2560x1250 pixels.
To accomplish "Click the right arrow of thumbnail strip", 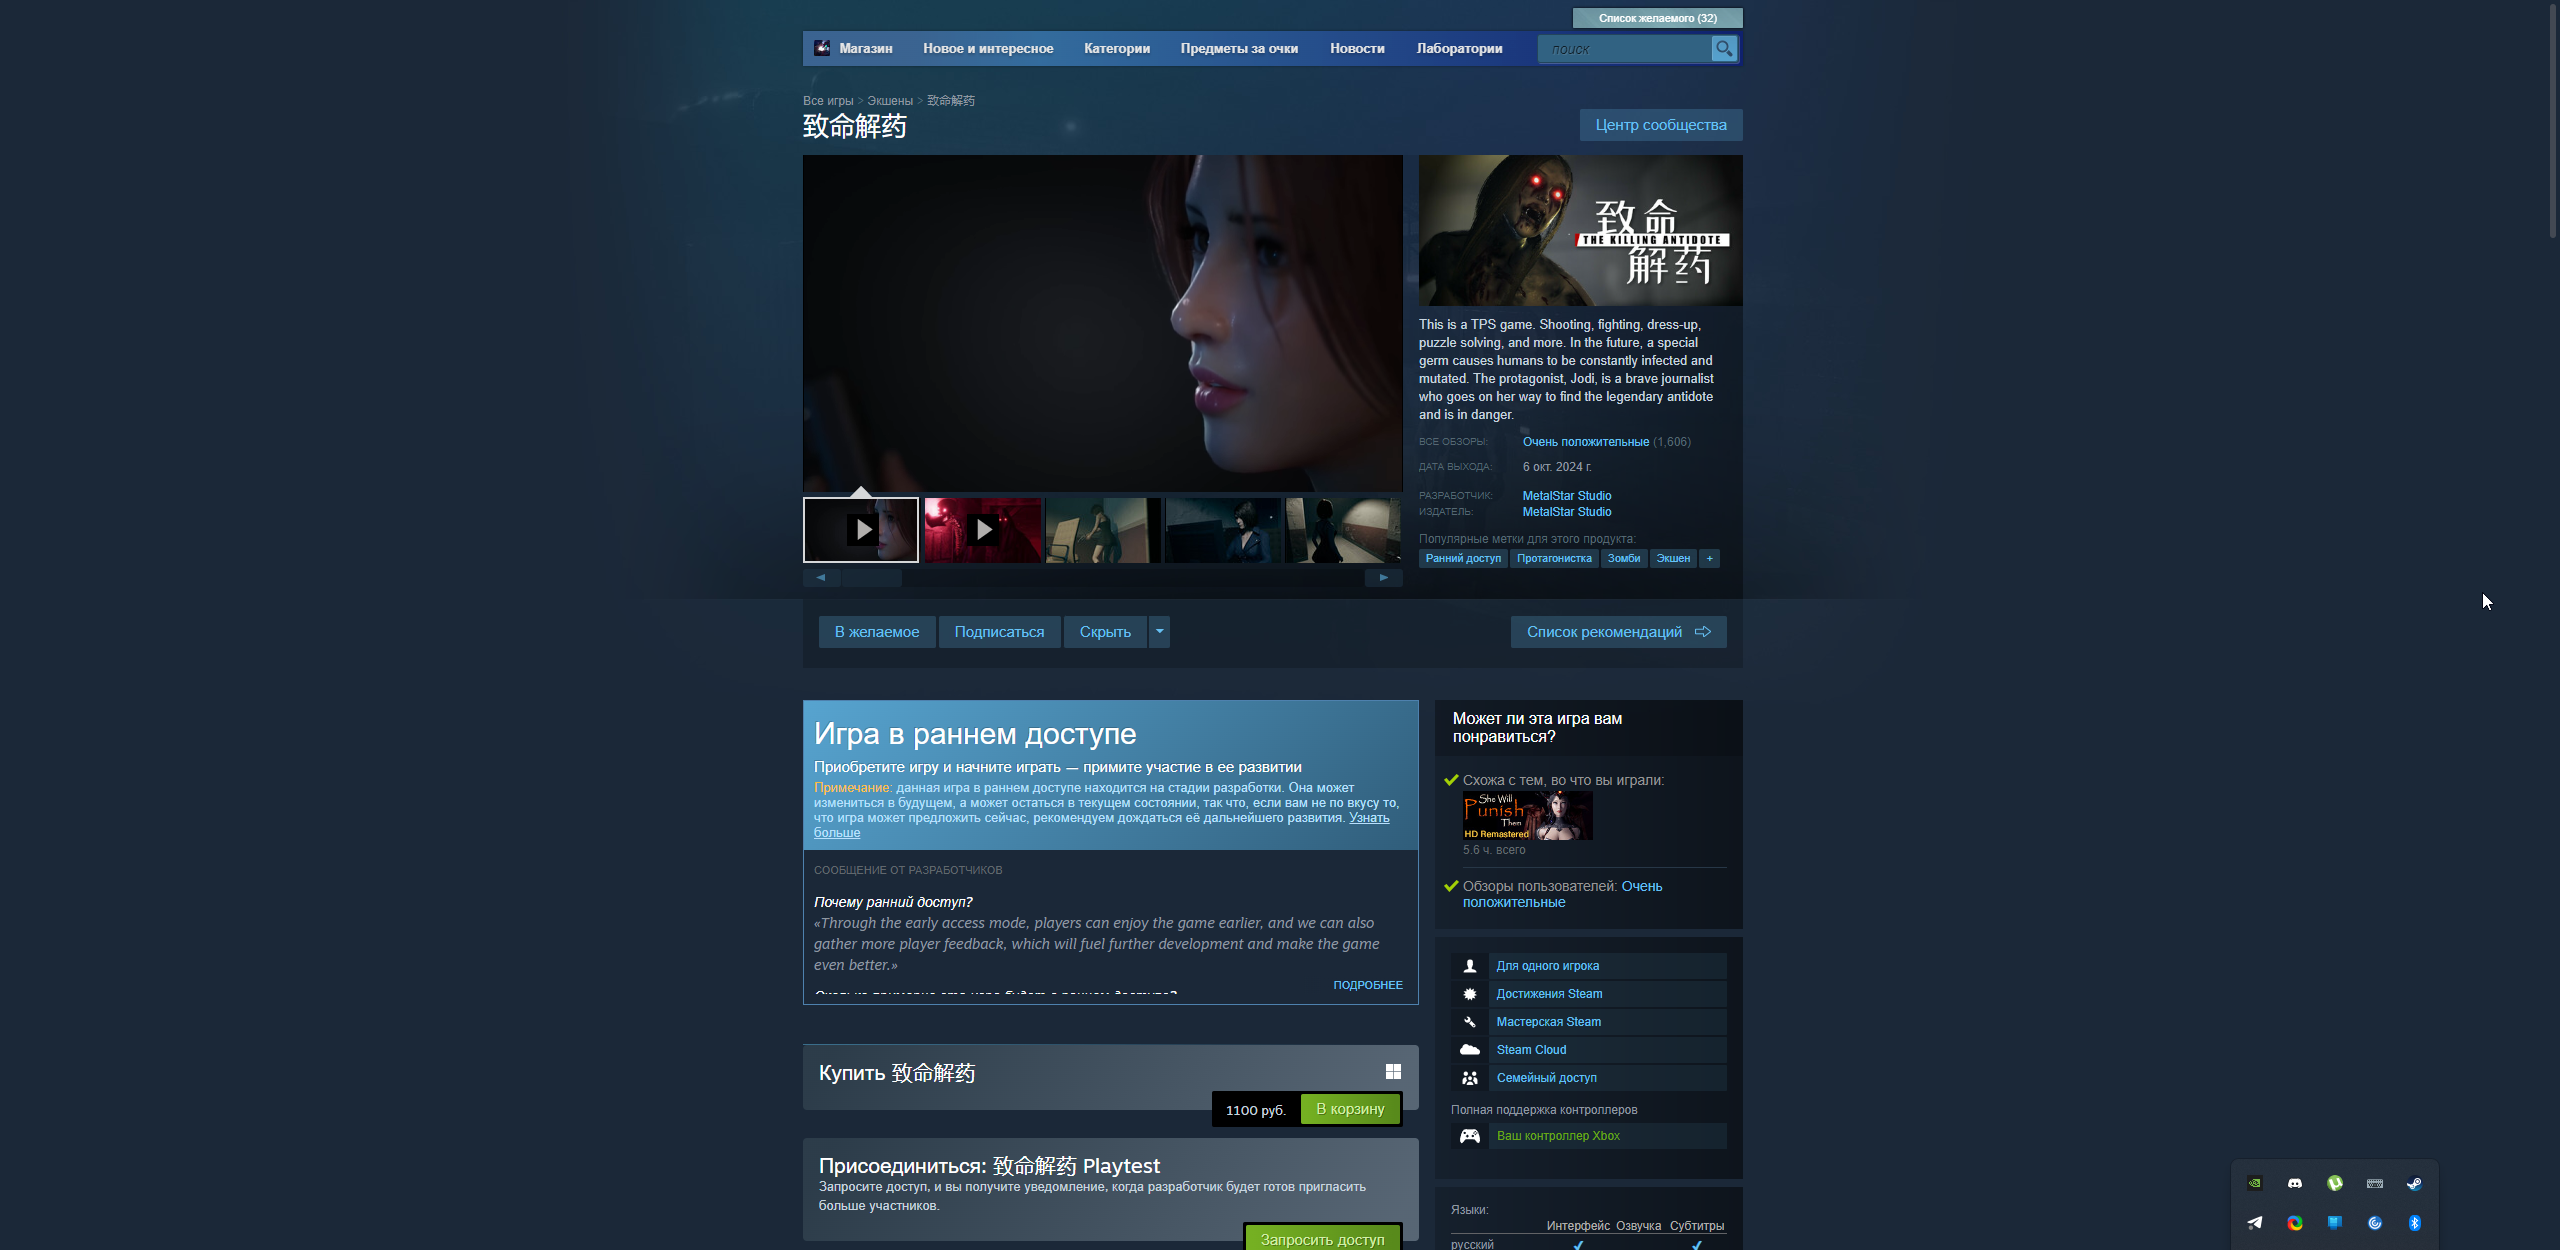I will pos(1384,577).
